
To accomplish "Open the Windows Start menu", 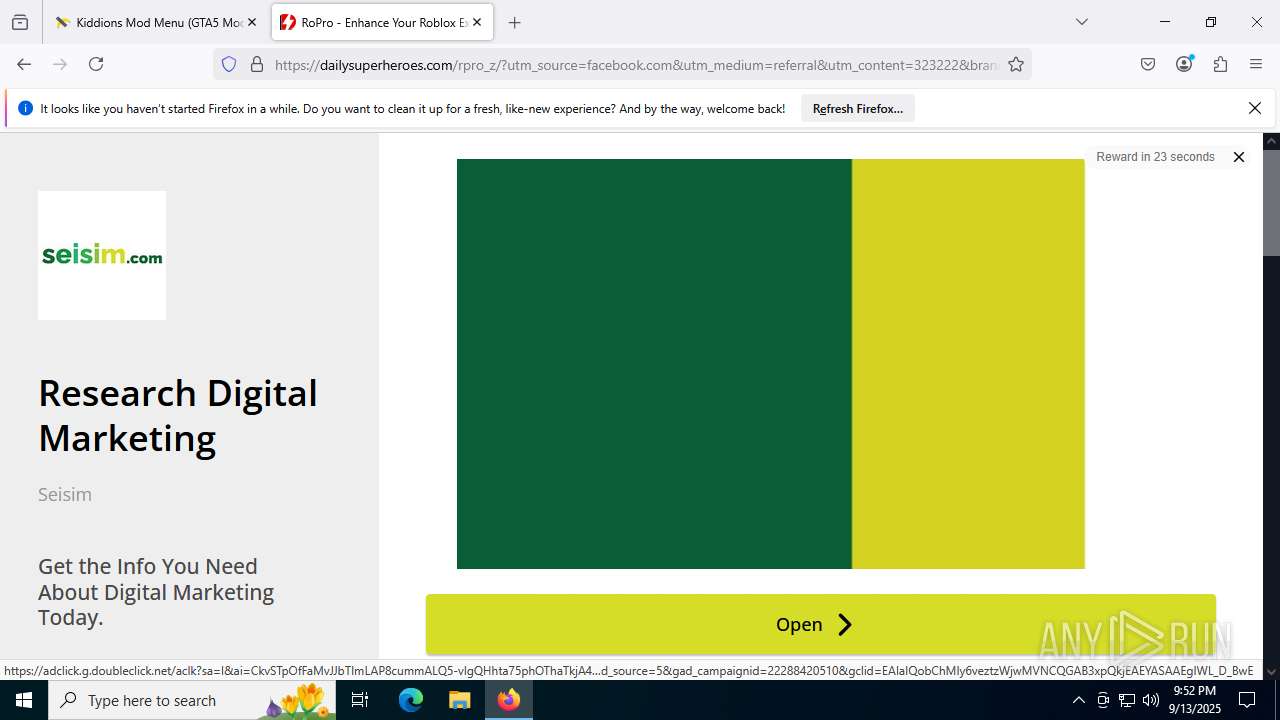I will coord(24,700).
